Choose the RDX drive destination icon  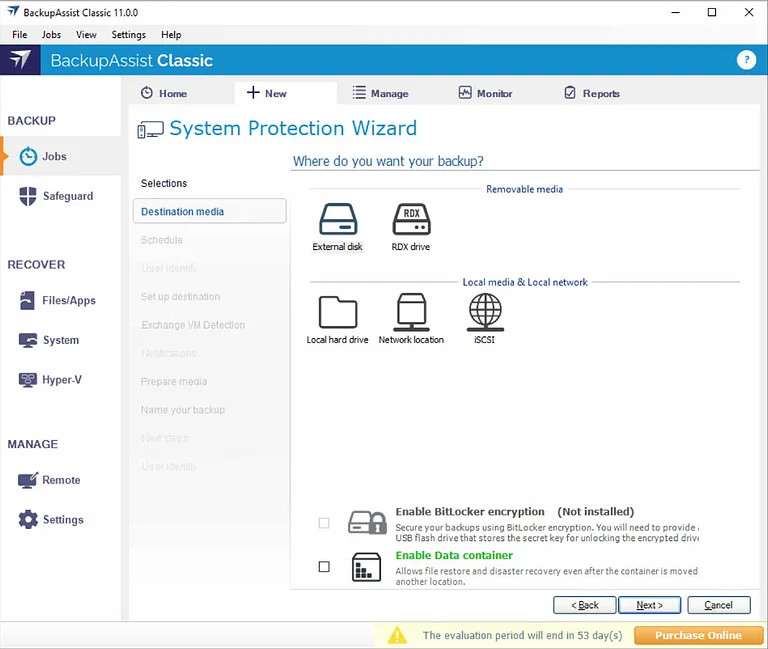[411, 227]
